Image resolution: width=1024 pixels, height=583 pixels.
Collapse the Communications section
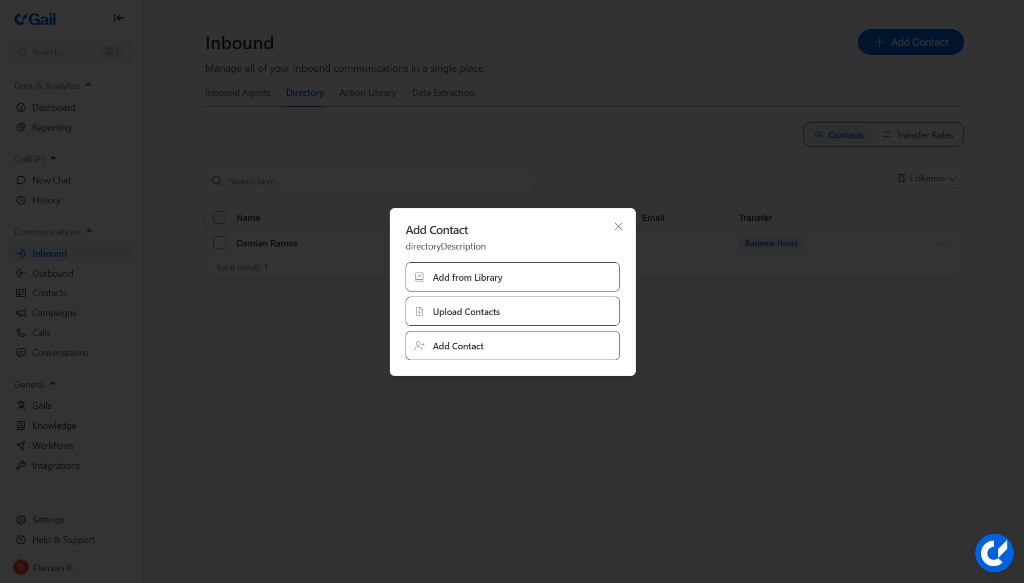coord(89,231)
